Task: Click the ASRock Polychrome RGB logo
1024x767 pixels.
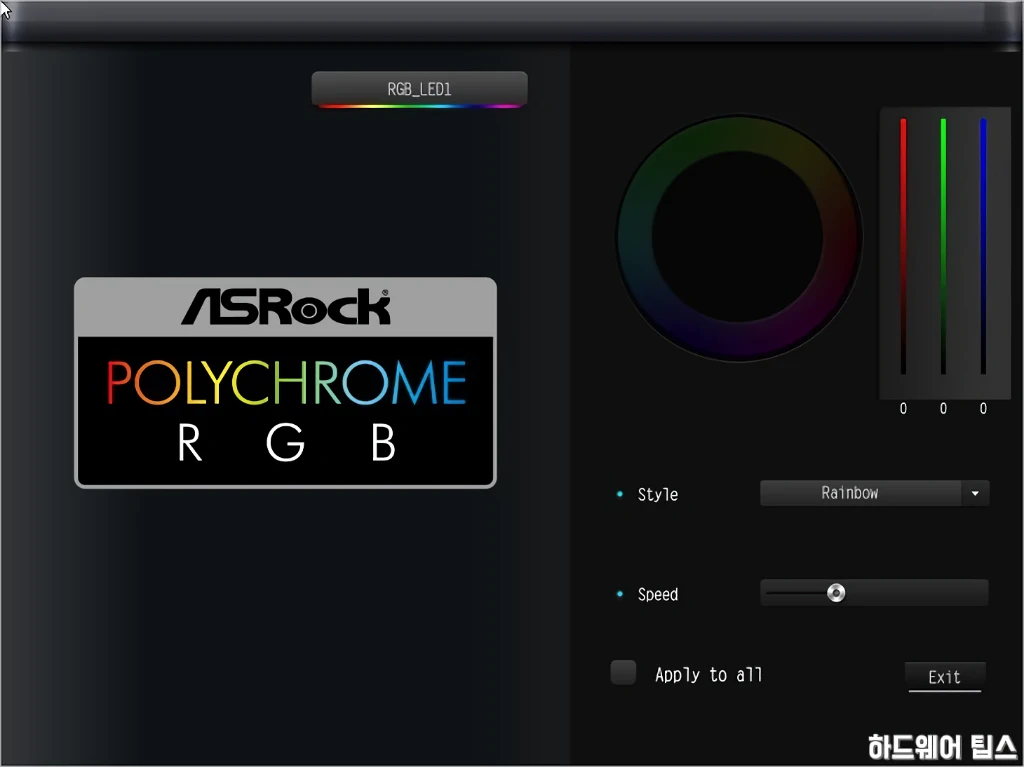Action: pyautogui.click(x=285, y=383)
